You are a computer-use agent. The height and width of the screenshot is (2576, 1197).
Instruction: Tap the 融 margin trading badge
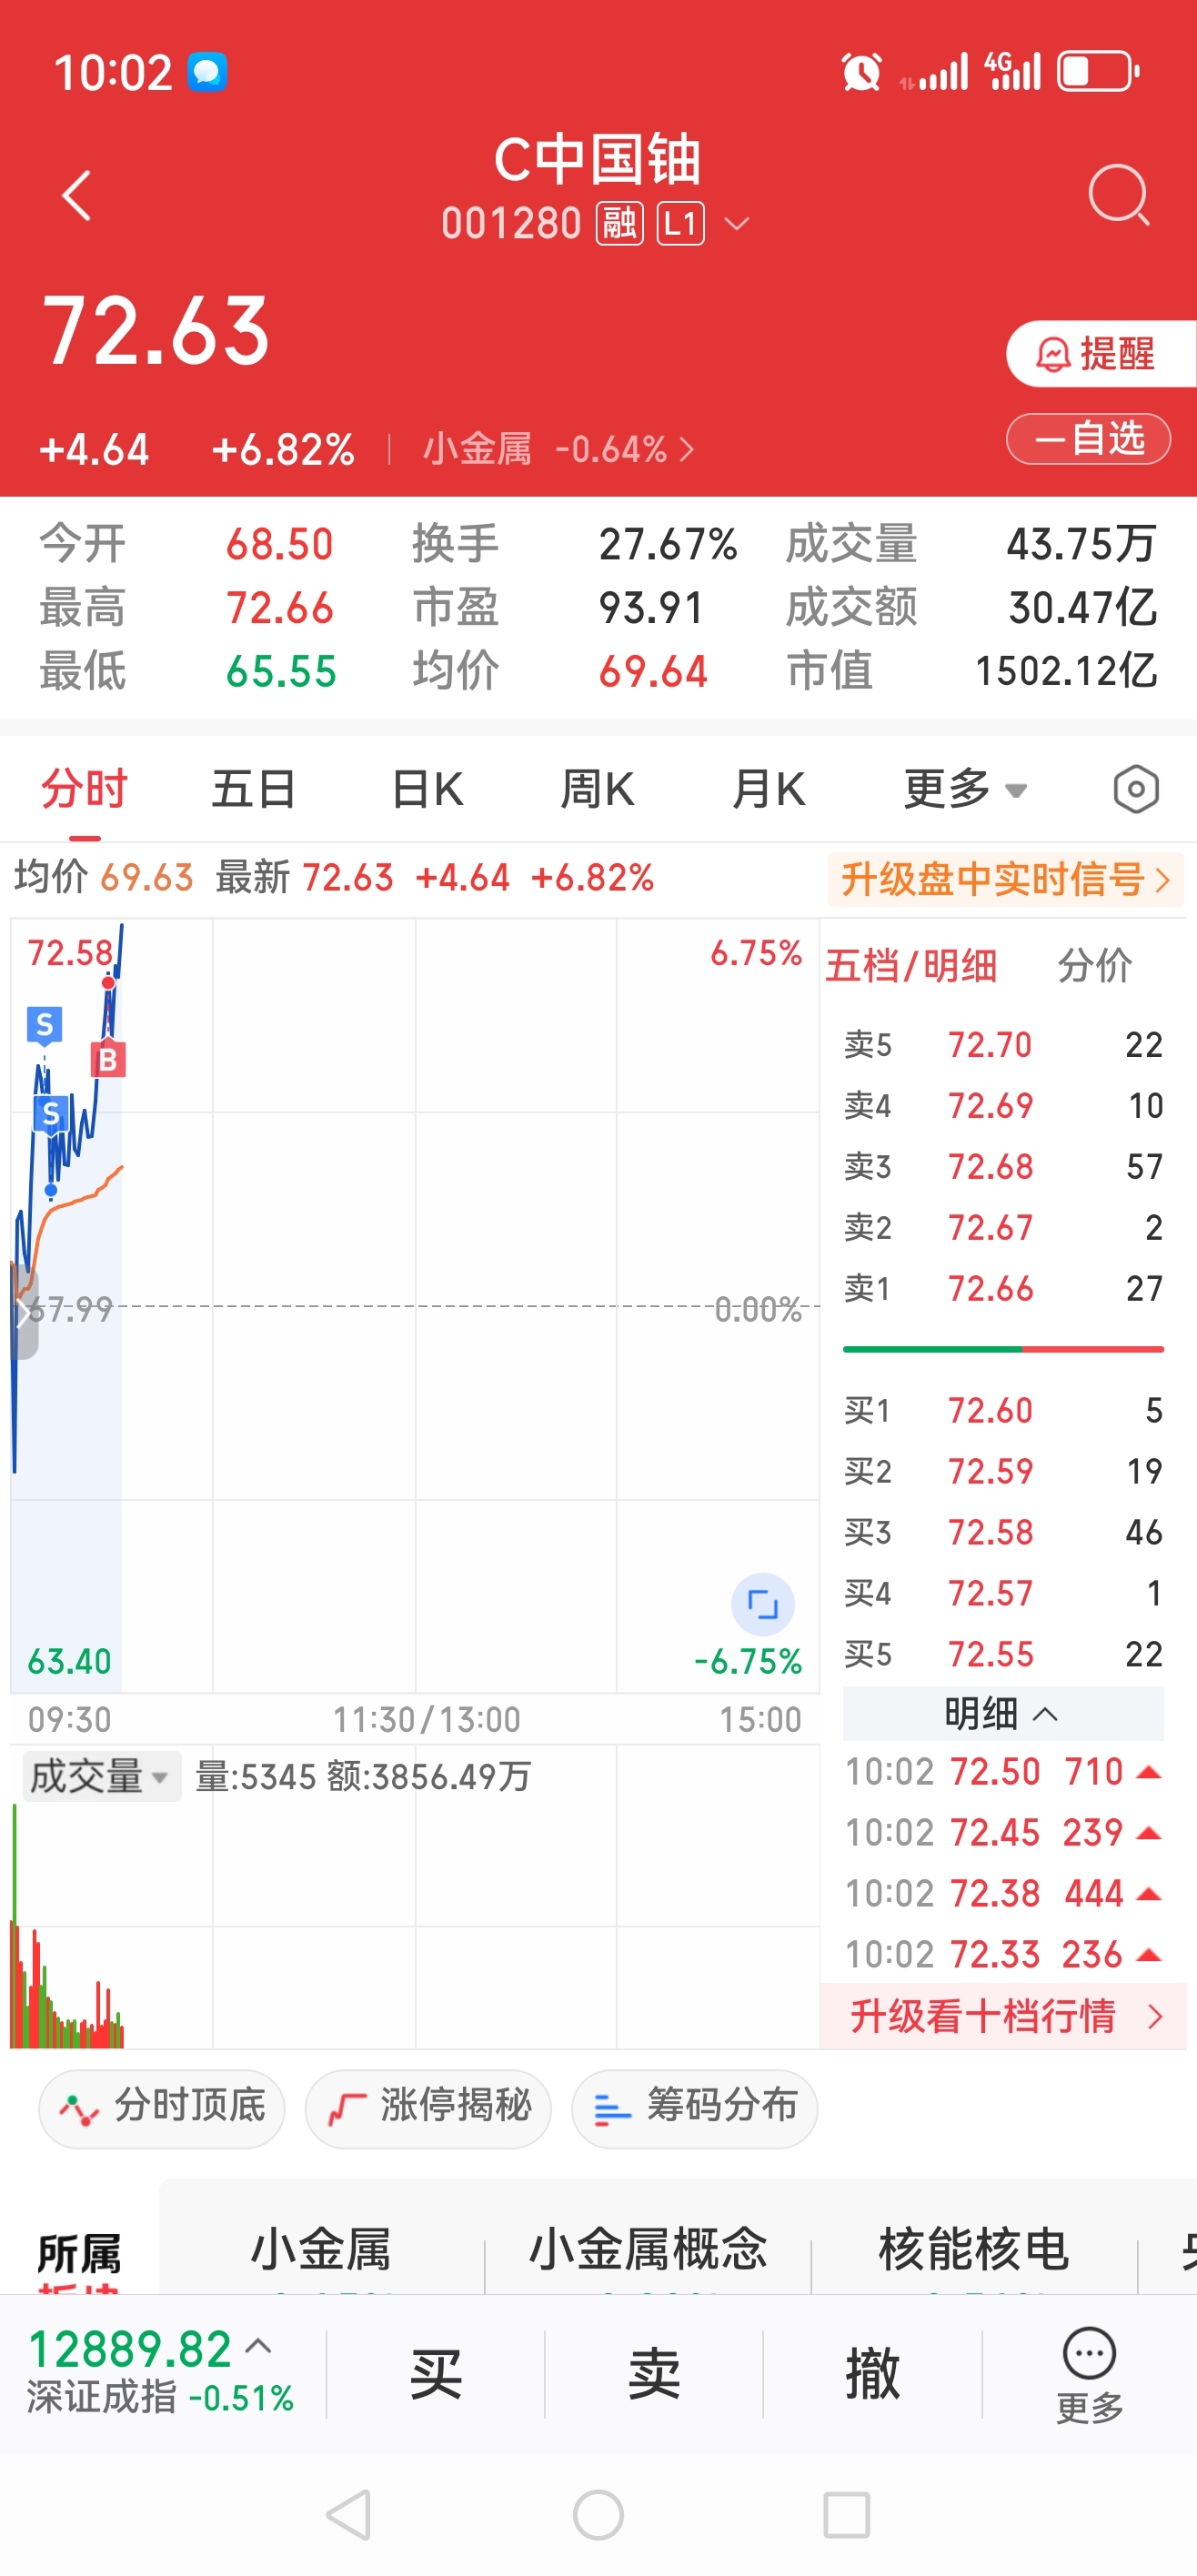point(619,223)
